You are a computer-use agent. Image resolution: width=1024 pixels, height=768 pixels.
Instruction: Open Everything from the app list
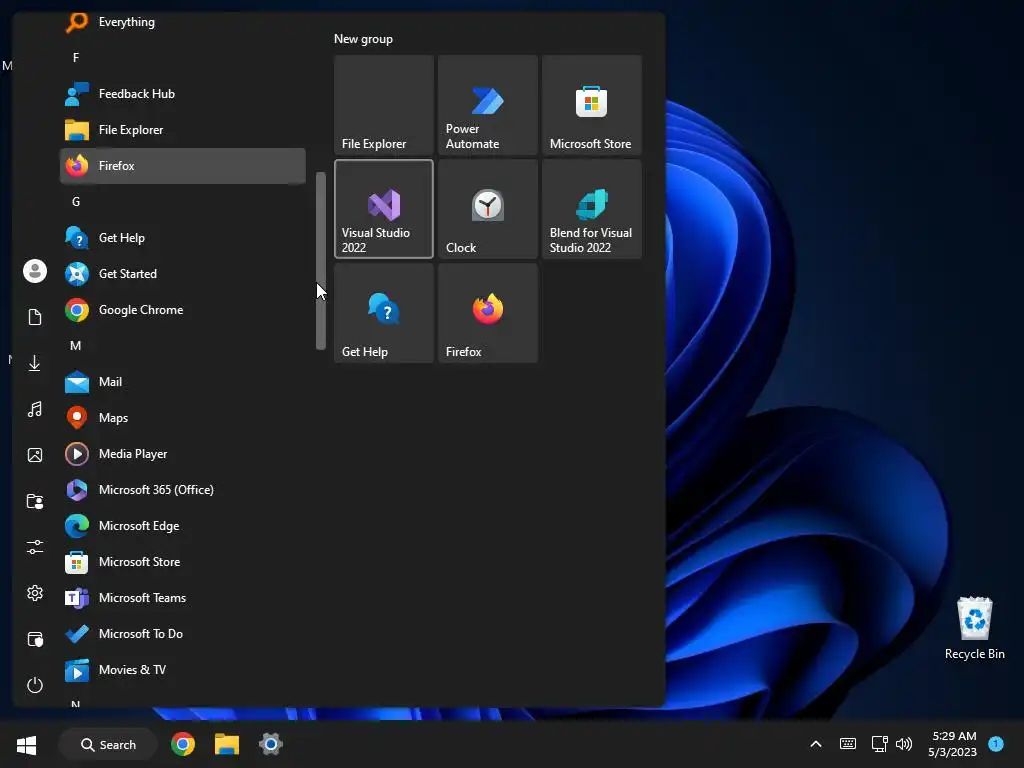coord(183,22)
